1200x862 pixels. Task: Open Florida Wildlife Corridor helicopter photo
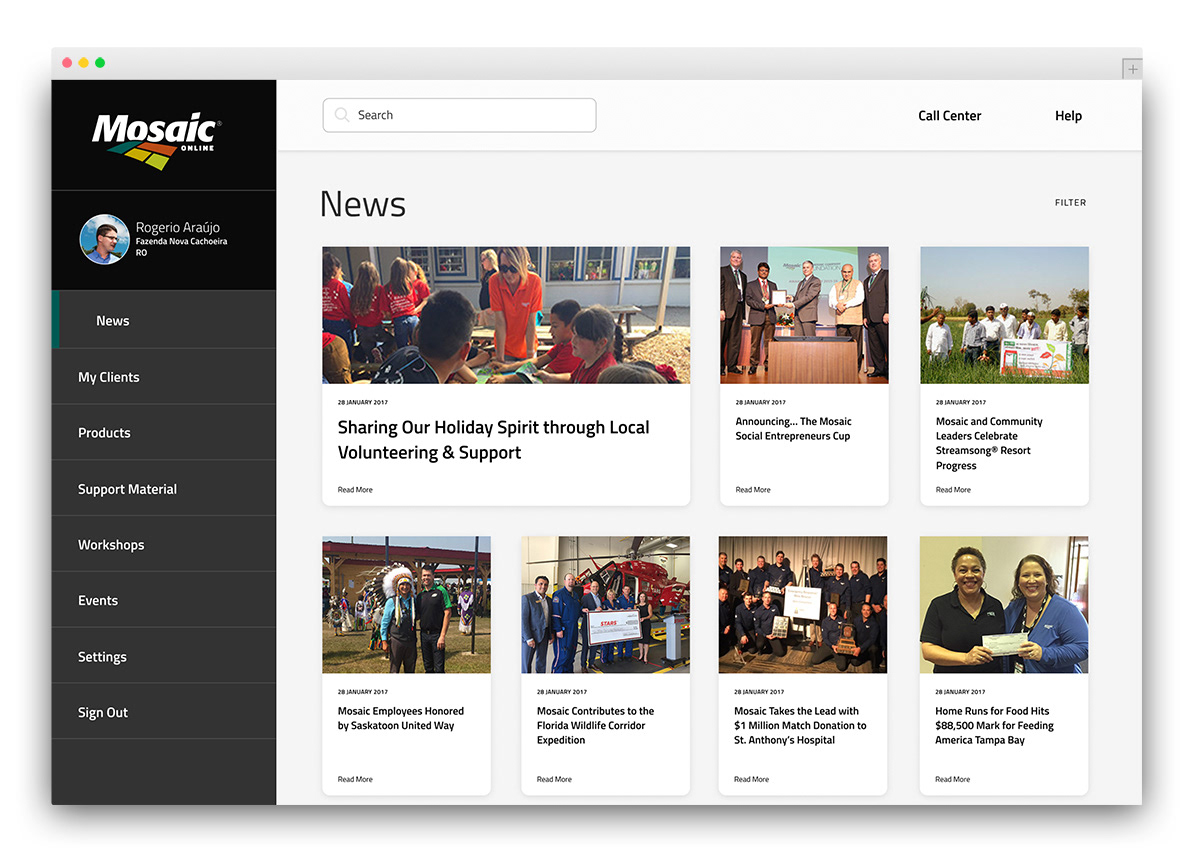coord(605,605)
